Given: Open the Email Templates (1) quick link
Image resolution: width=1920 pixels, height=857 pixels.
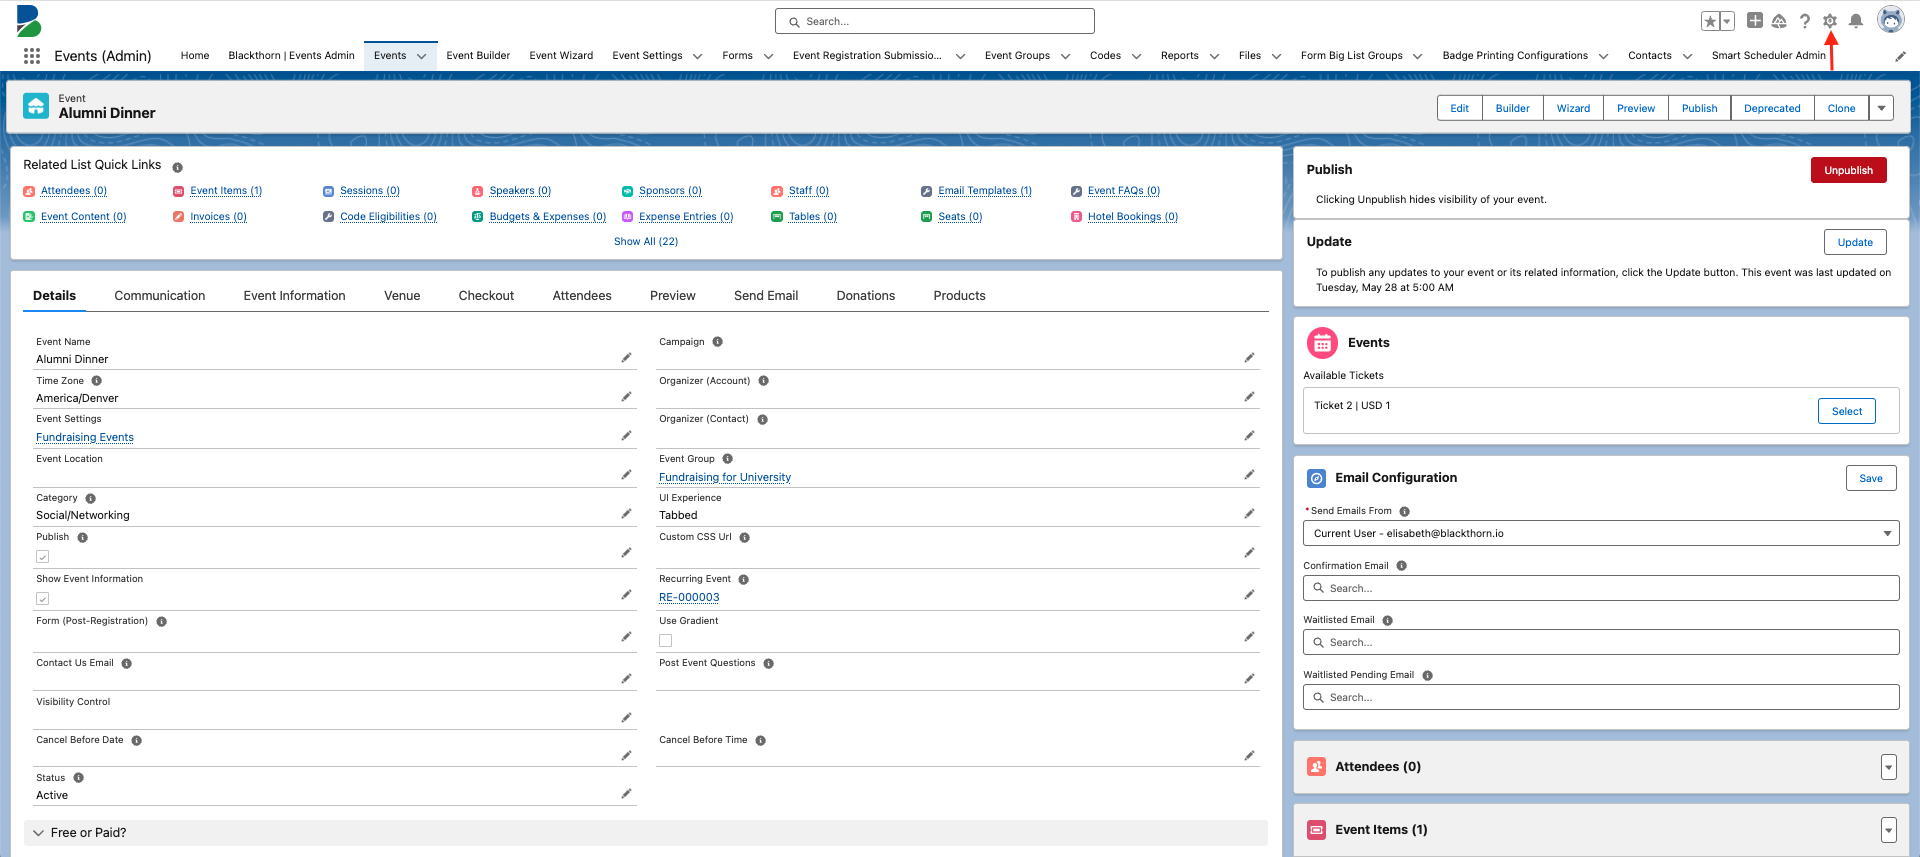Looking at the screenshot, I should tap(985, 191).
